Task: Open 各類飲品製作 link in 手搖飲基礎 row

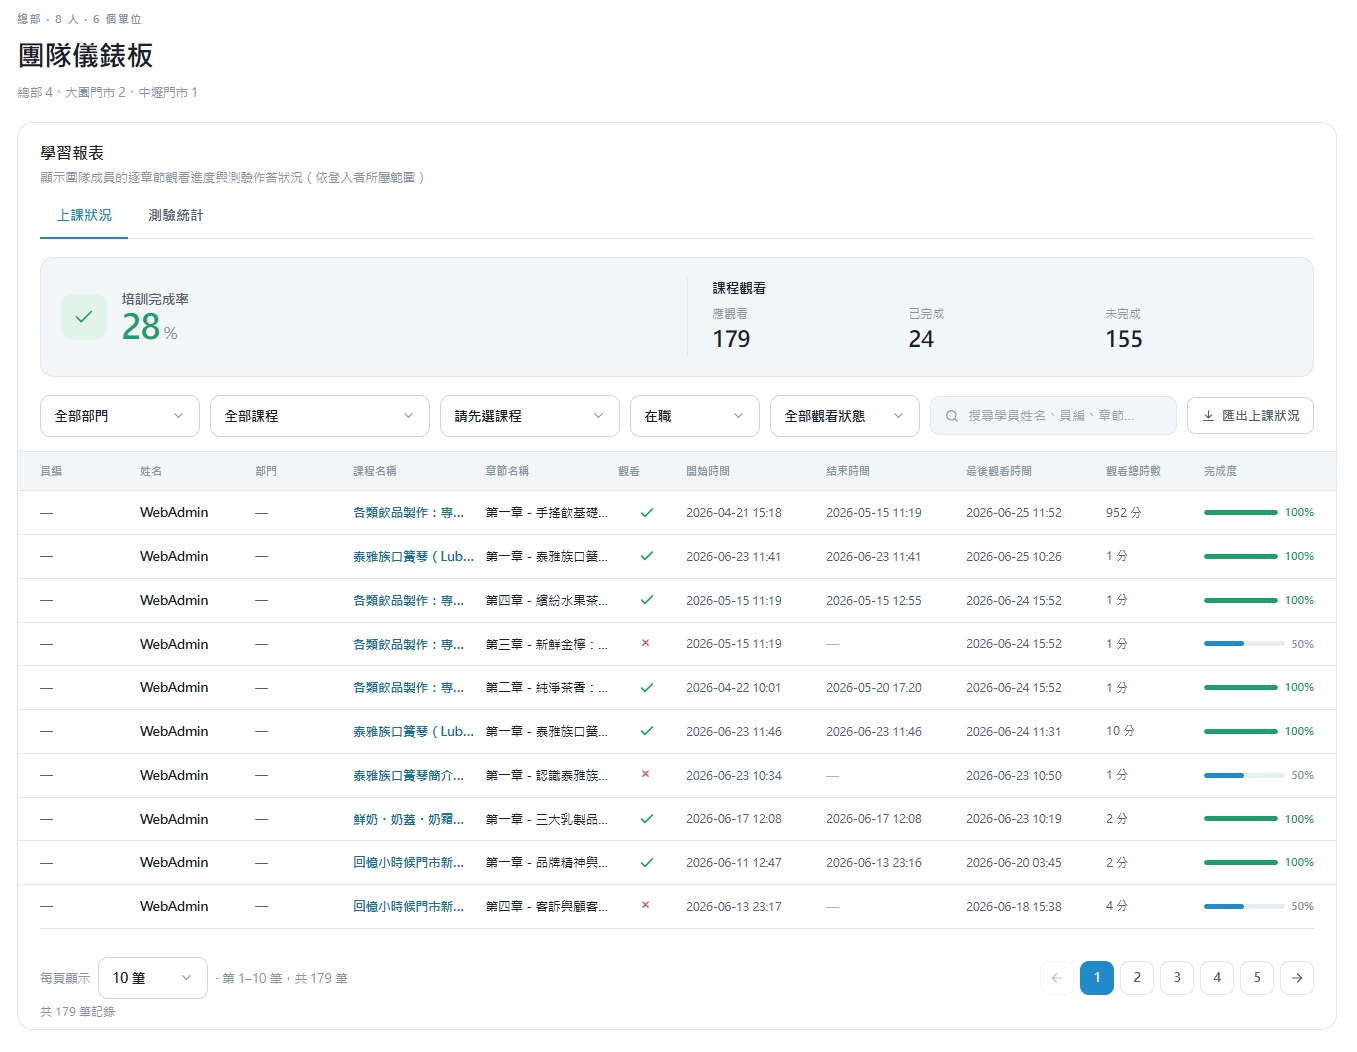Action: [x=408, y=513]
